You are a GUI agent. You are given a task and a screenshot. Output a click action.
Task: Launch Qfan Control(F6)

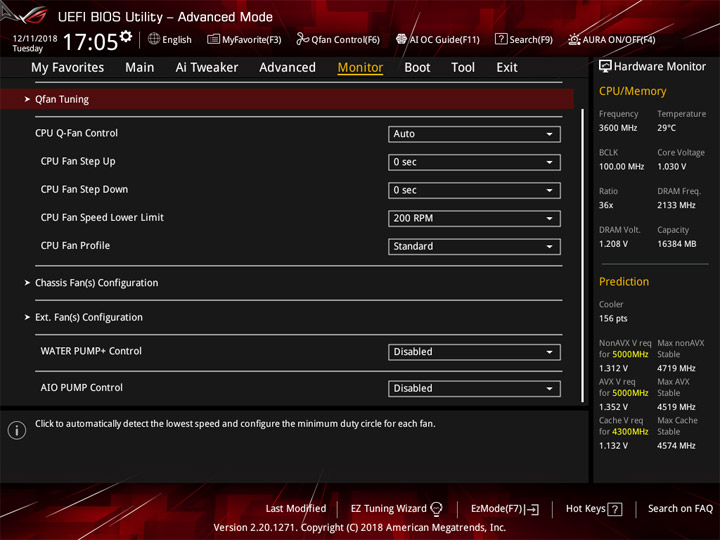tap(338, 39)
